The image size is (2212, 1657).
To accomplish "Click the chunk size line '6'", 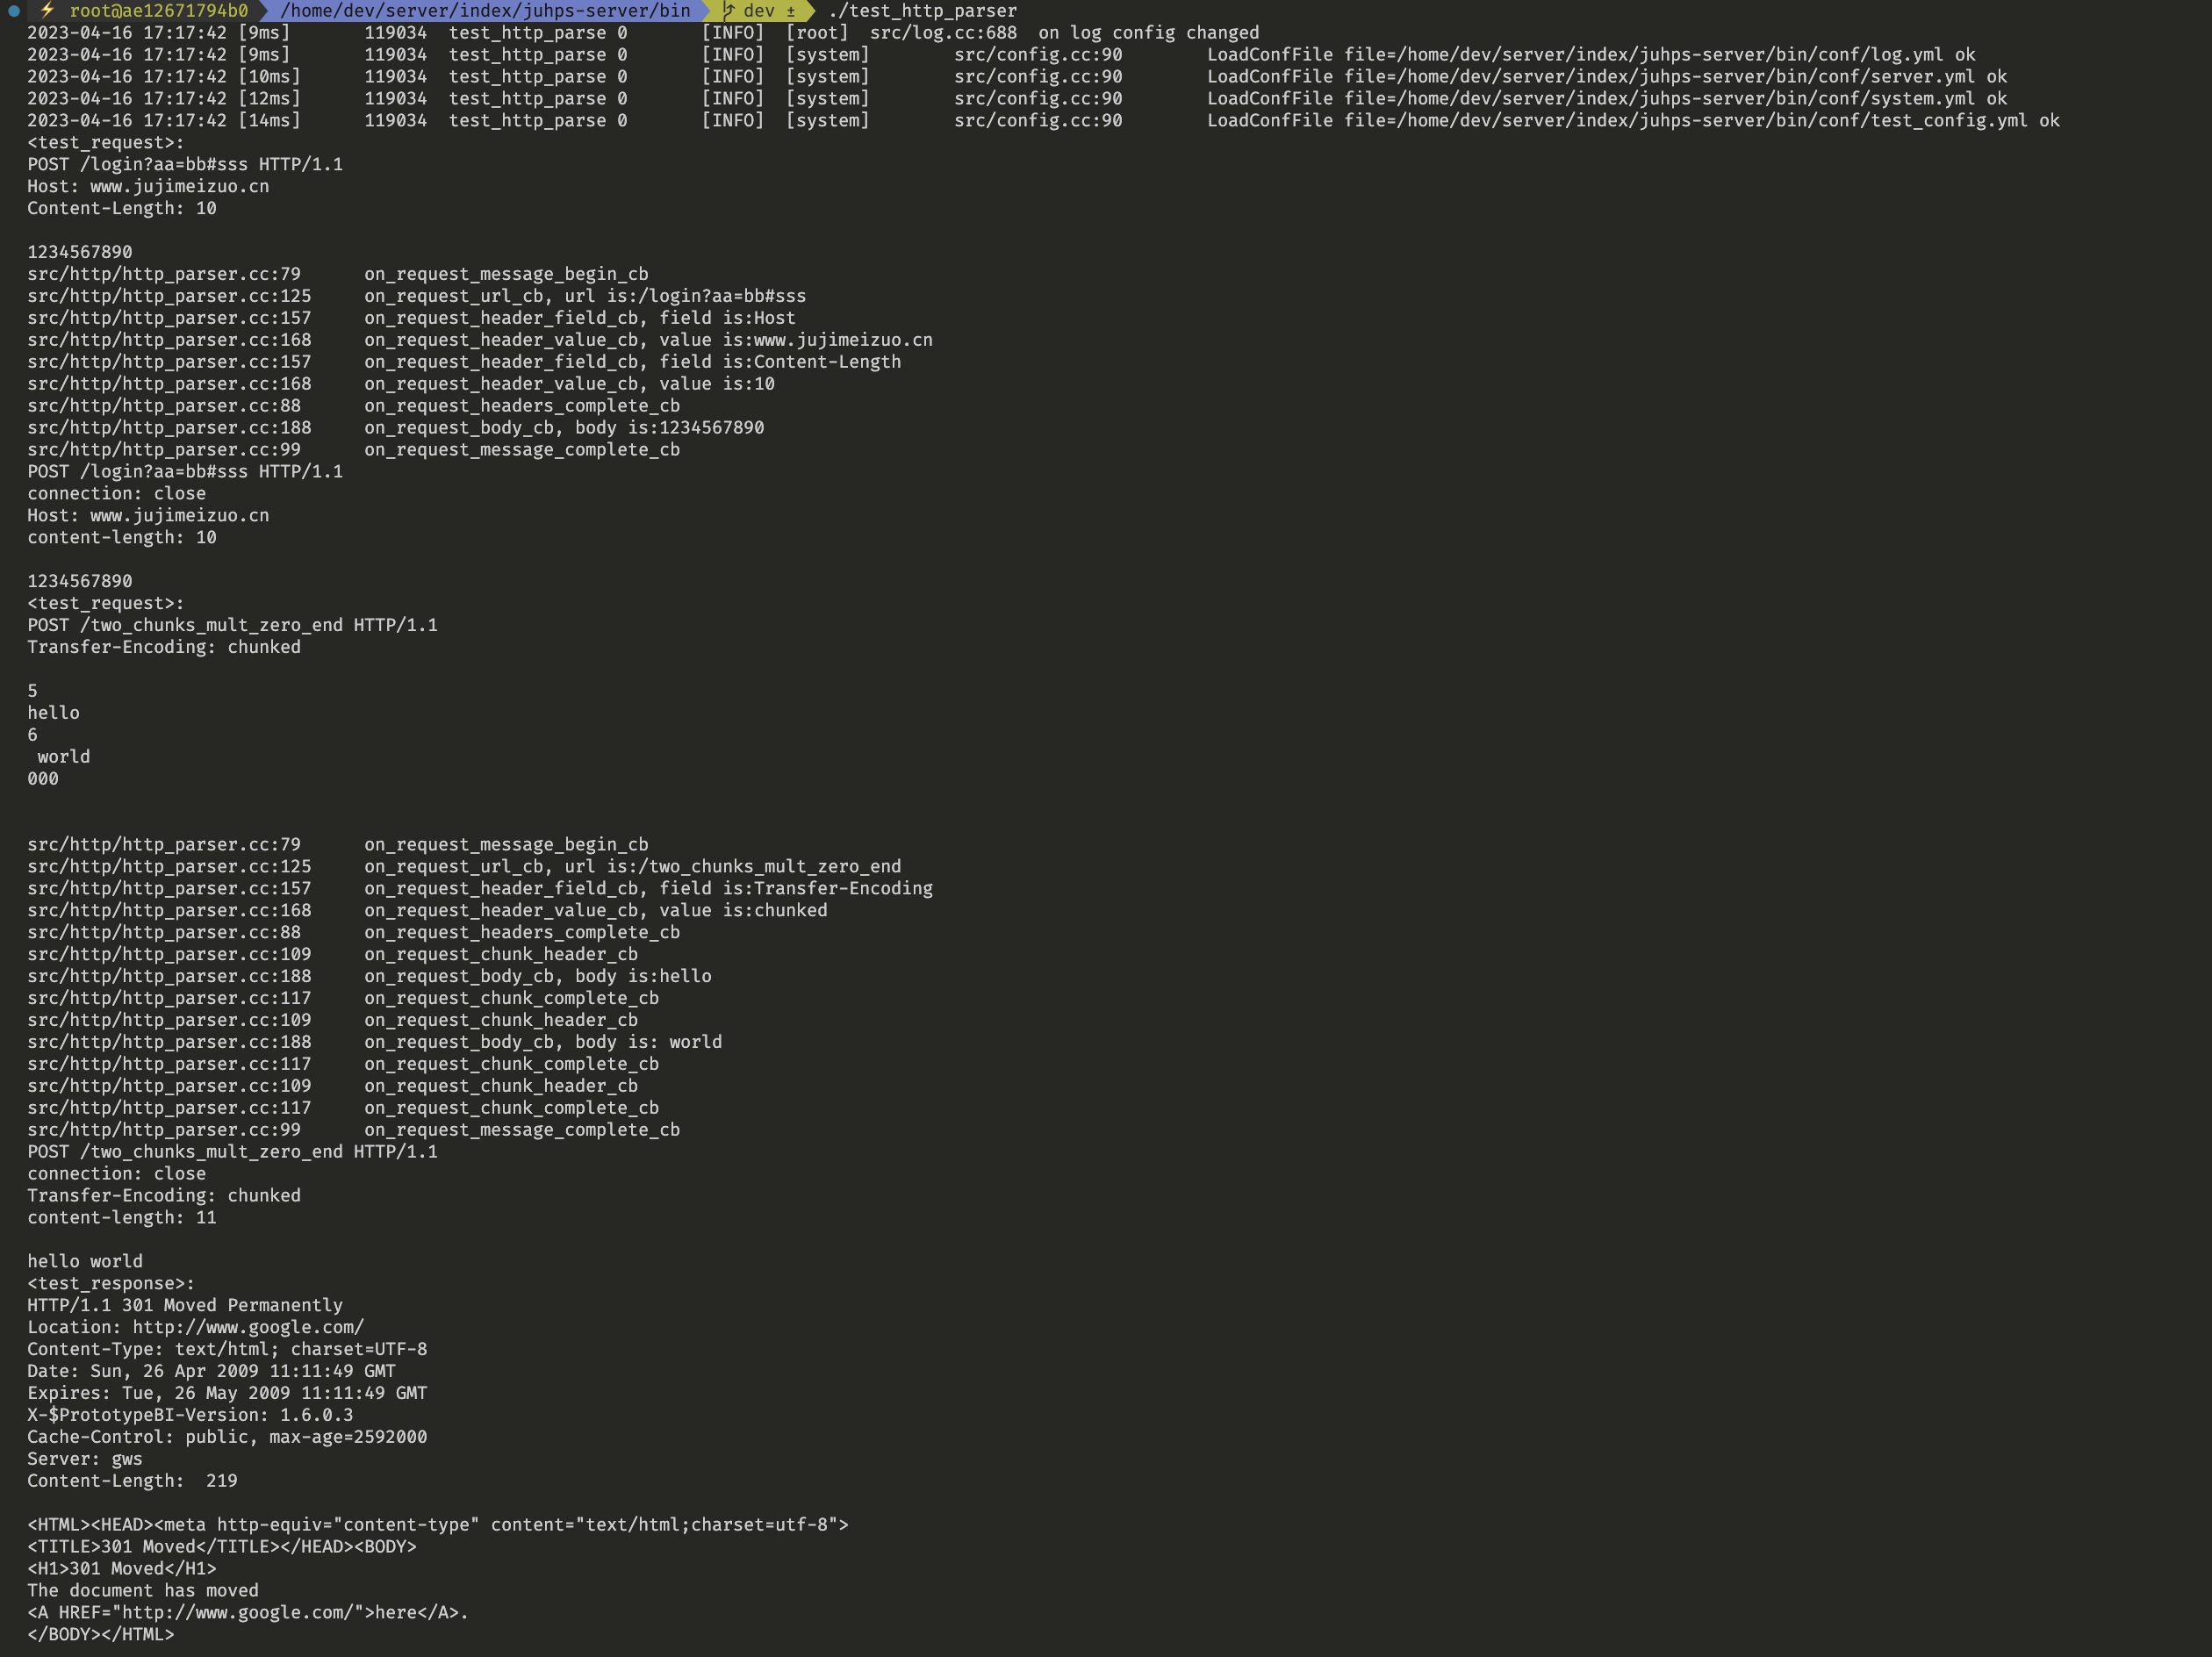I will [32, 735].
